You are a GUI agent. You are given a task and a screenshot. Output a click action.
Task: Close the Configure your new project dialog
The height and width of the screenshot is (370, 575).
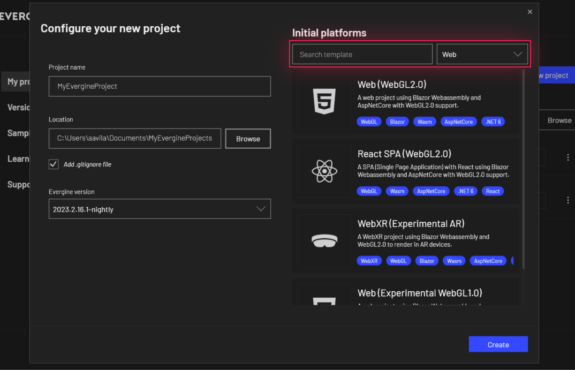coord(530,12)
